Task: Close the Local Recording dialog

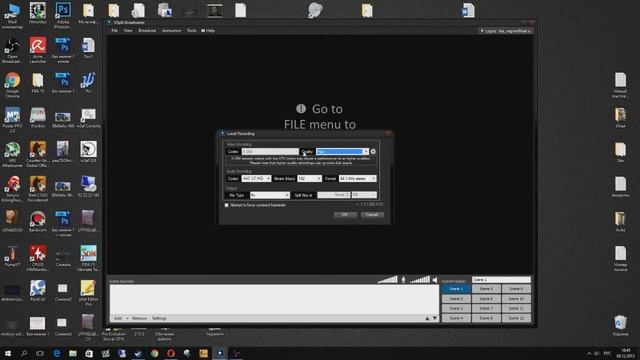Action: click(x=388, y=133)
